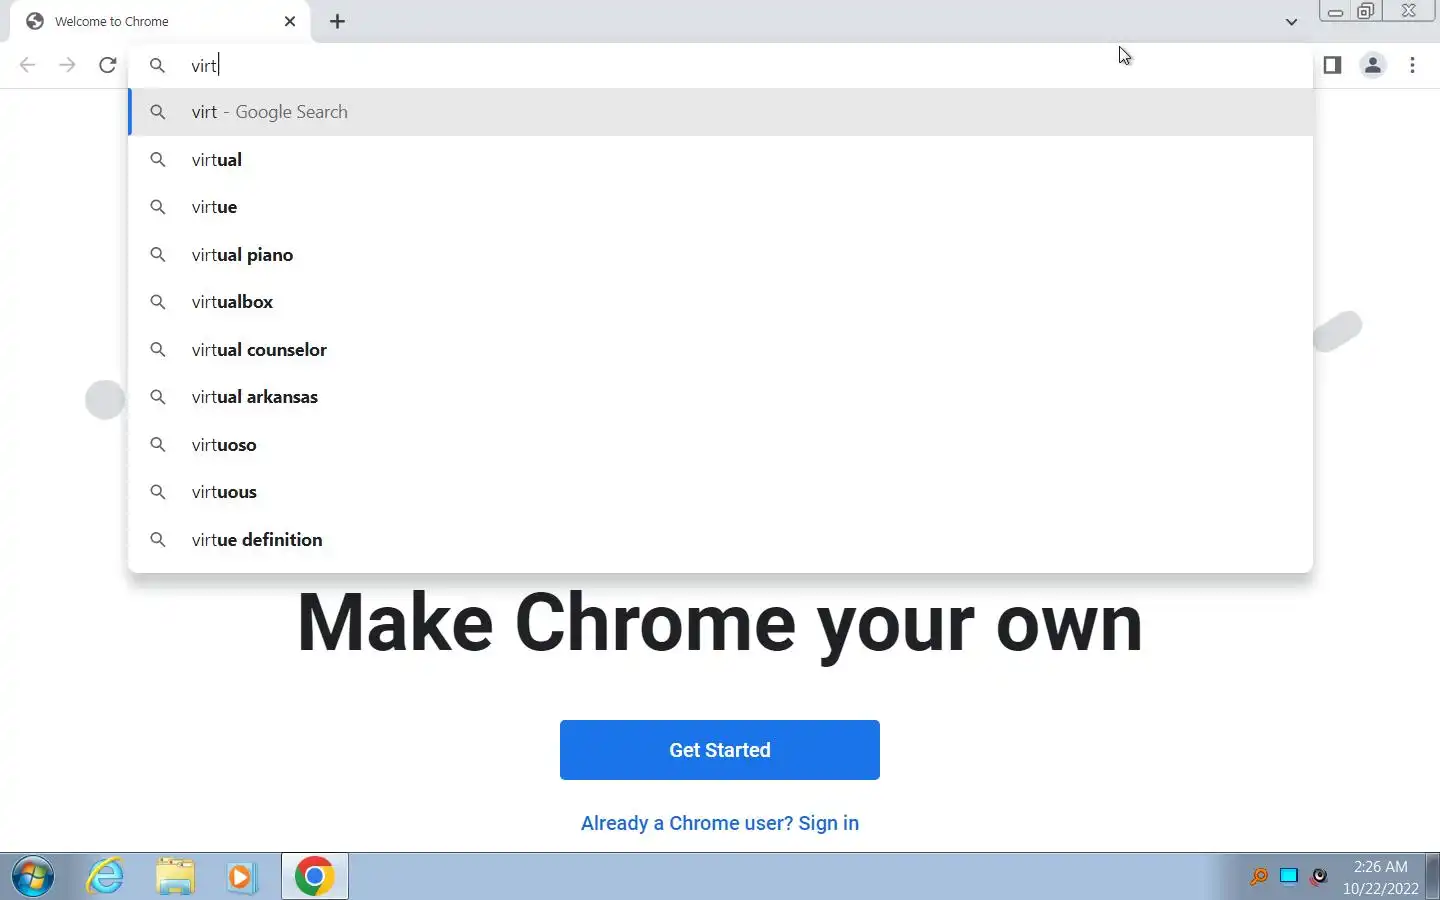Click the search icon beside 'virtualbox'
1440x900 pixels.
point(157,302)
